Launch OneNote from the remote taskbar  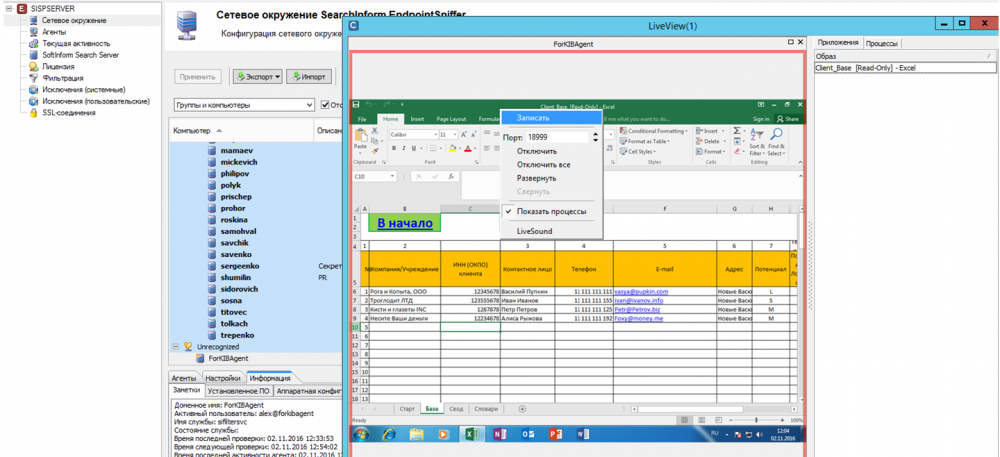(502, 433)
